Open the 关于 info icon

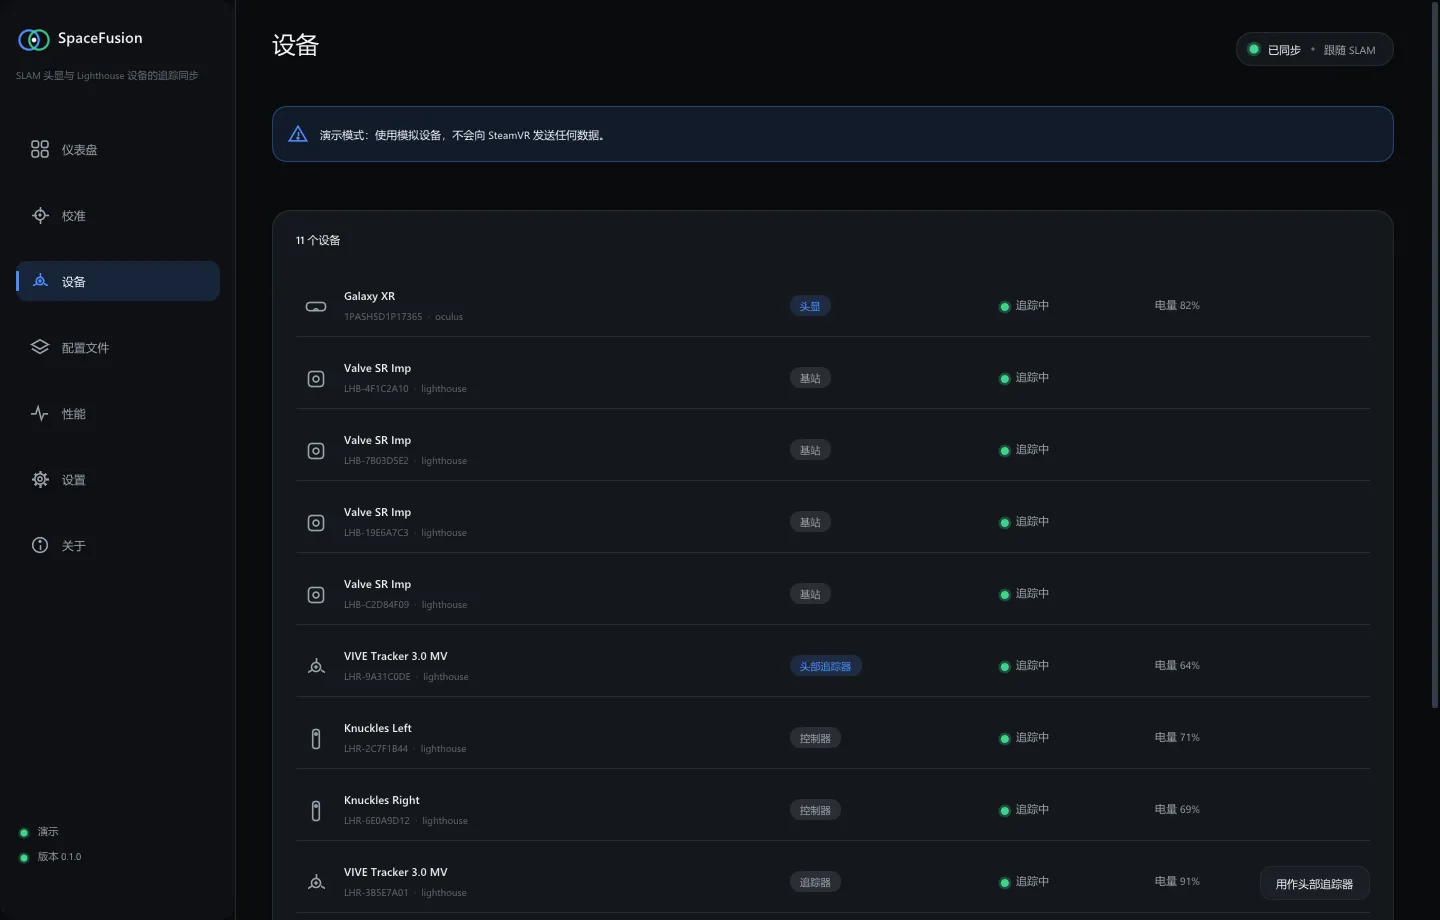click(40, 546)
